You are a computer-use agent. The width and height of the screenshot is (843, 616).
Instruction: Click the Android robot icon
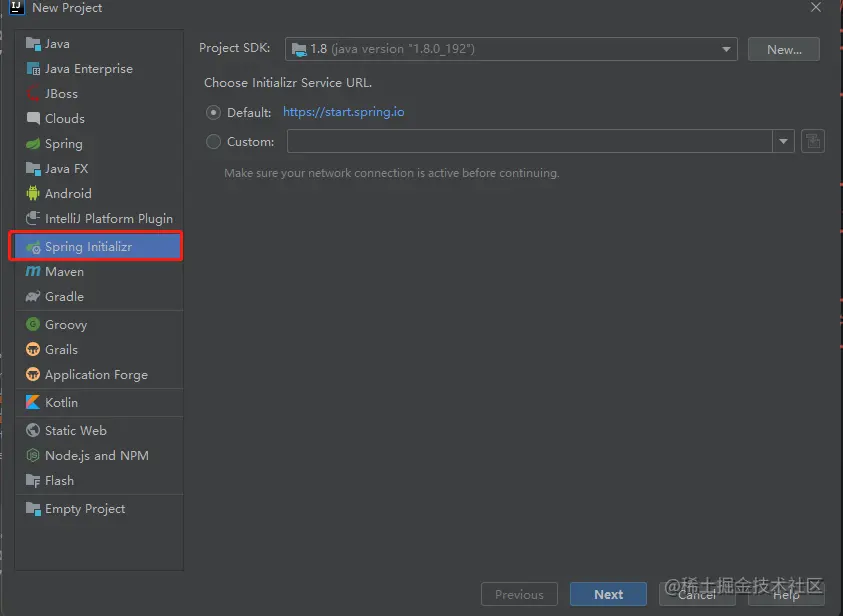click(33, 194)
